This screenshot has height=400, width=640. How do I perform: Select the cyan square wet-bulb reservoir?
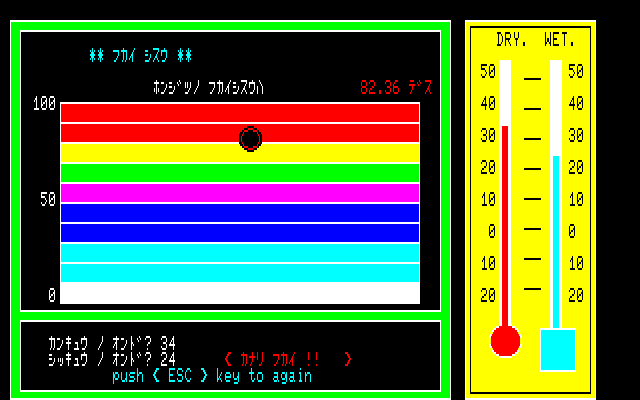[x=558, y=350]
